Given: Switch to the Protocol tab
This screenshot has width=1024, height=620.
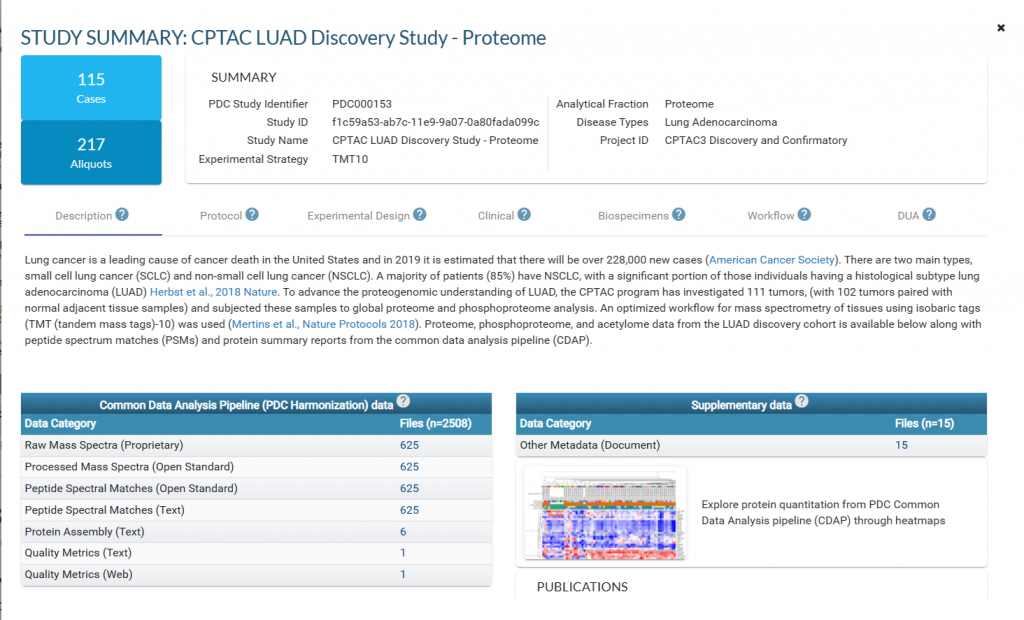Looking at the screenshot, I should (x=220, y=216).
